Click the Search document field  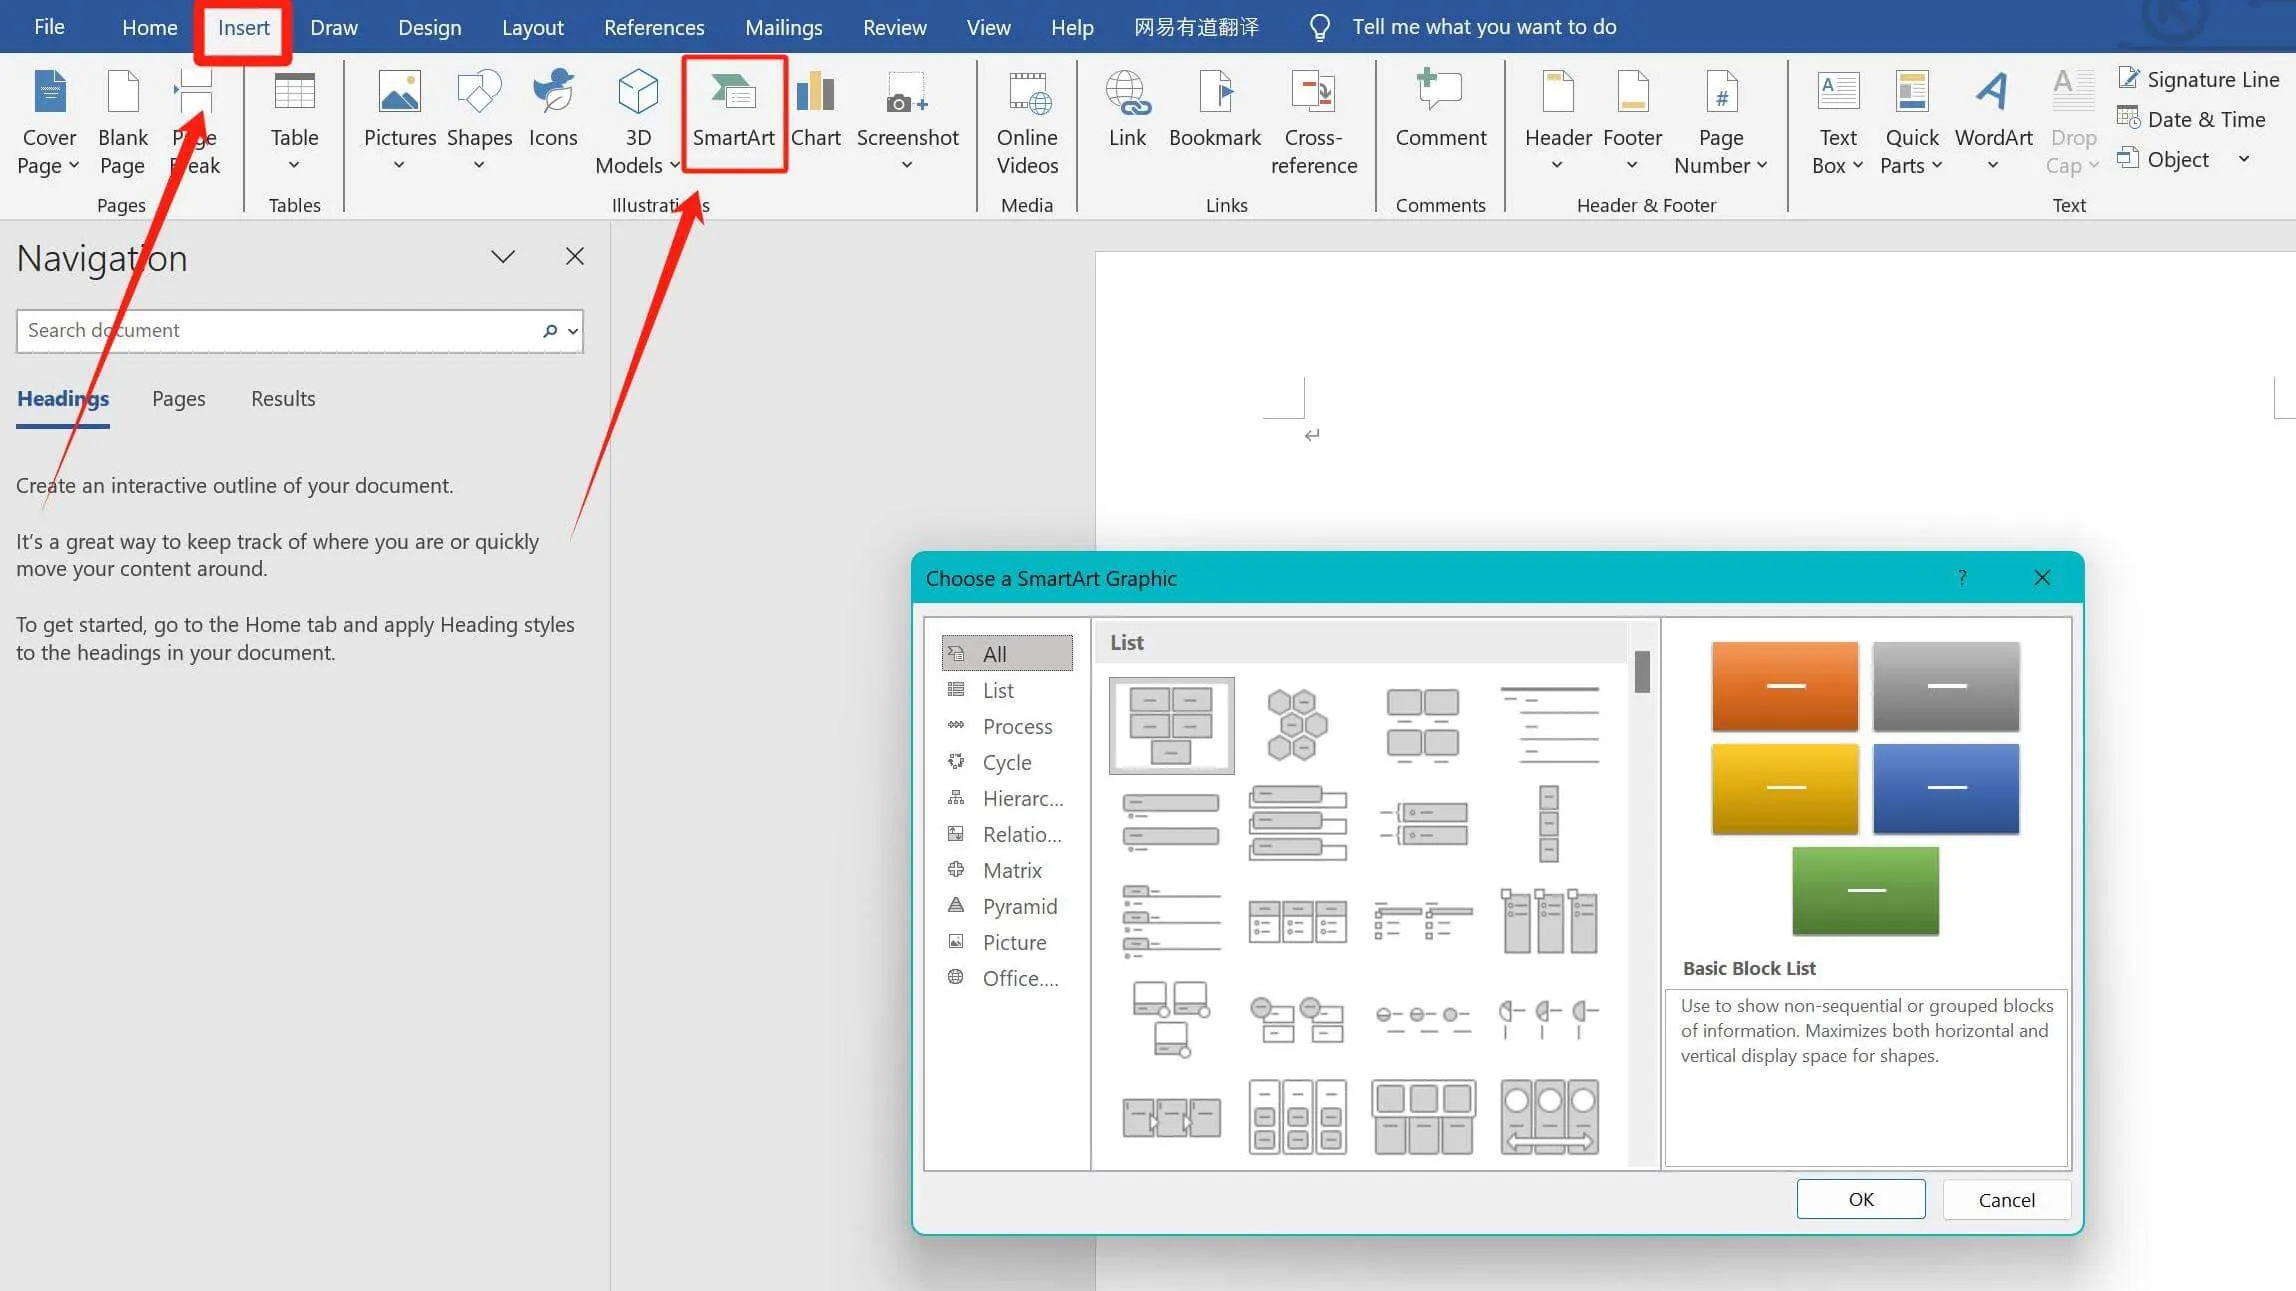280,331
